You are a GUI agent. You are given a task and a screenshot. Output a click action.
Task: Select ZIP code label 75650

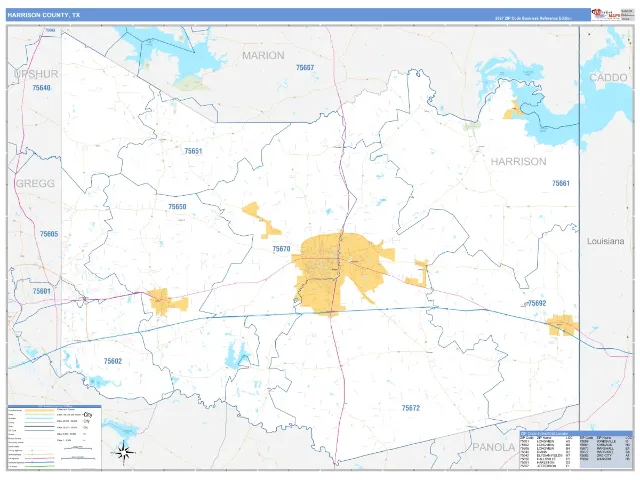[x=177, y=207]
